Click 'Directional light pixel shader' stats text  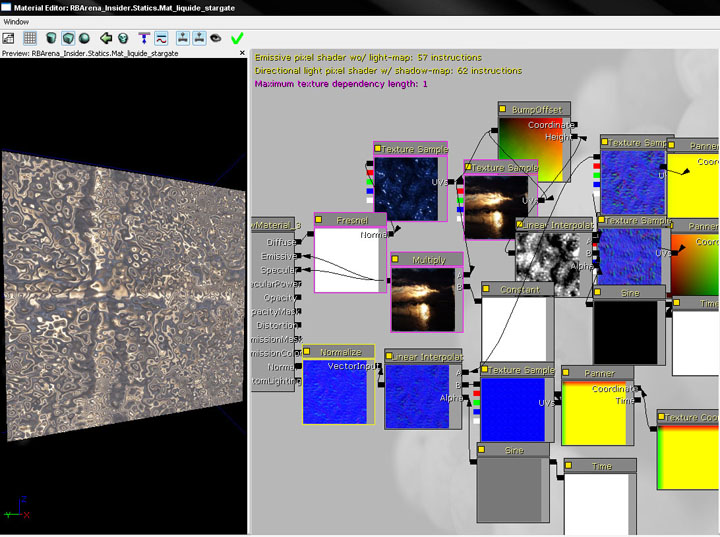click(x=388, y=71)
